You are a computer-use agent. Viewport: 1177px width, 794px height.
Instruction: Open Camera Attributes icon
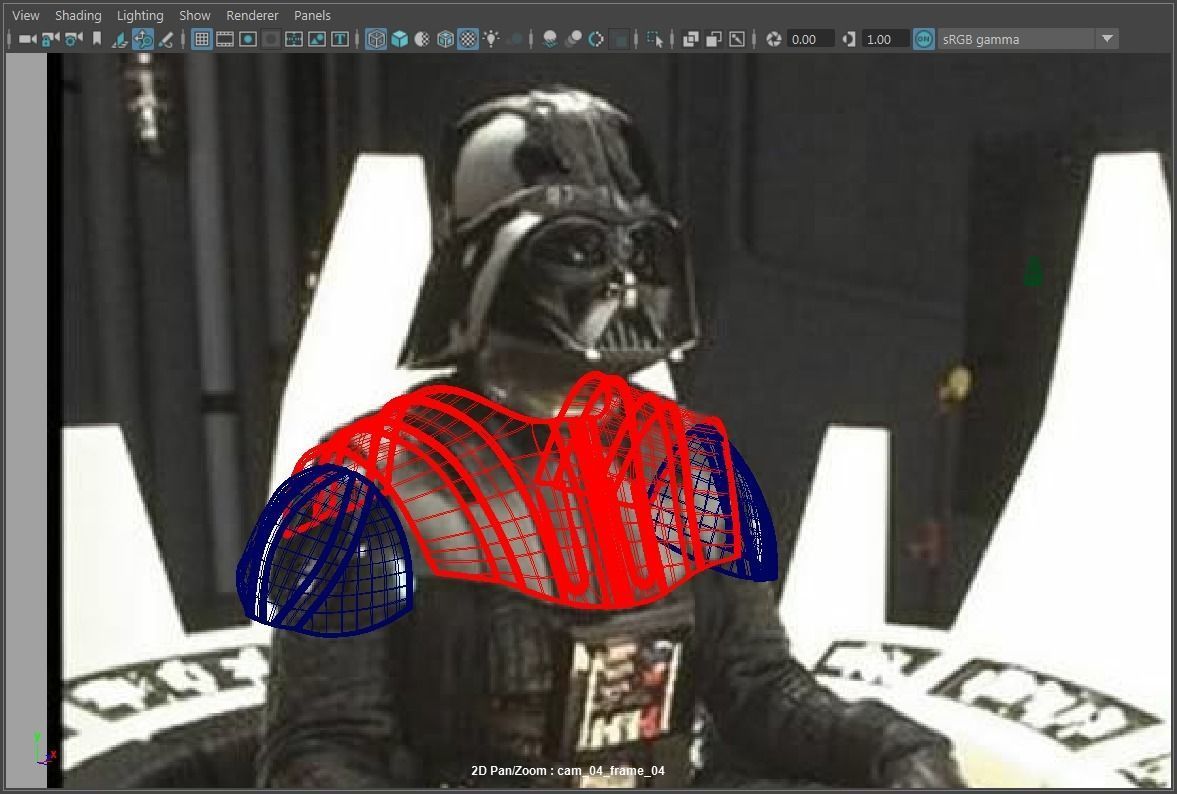(x=74, y=39)
